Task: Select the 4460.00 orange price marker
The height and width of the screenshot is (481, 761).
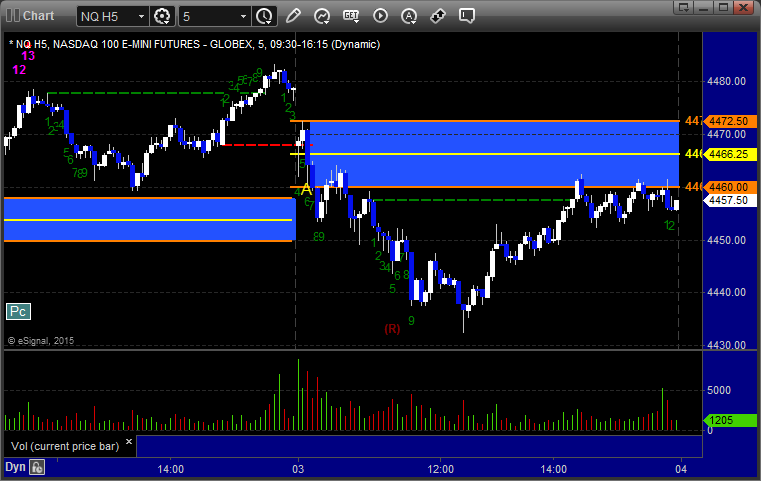Action: point(730,187)
